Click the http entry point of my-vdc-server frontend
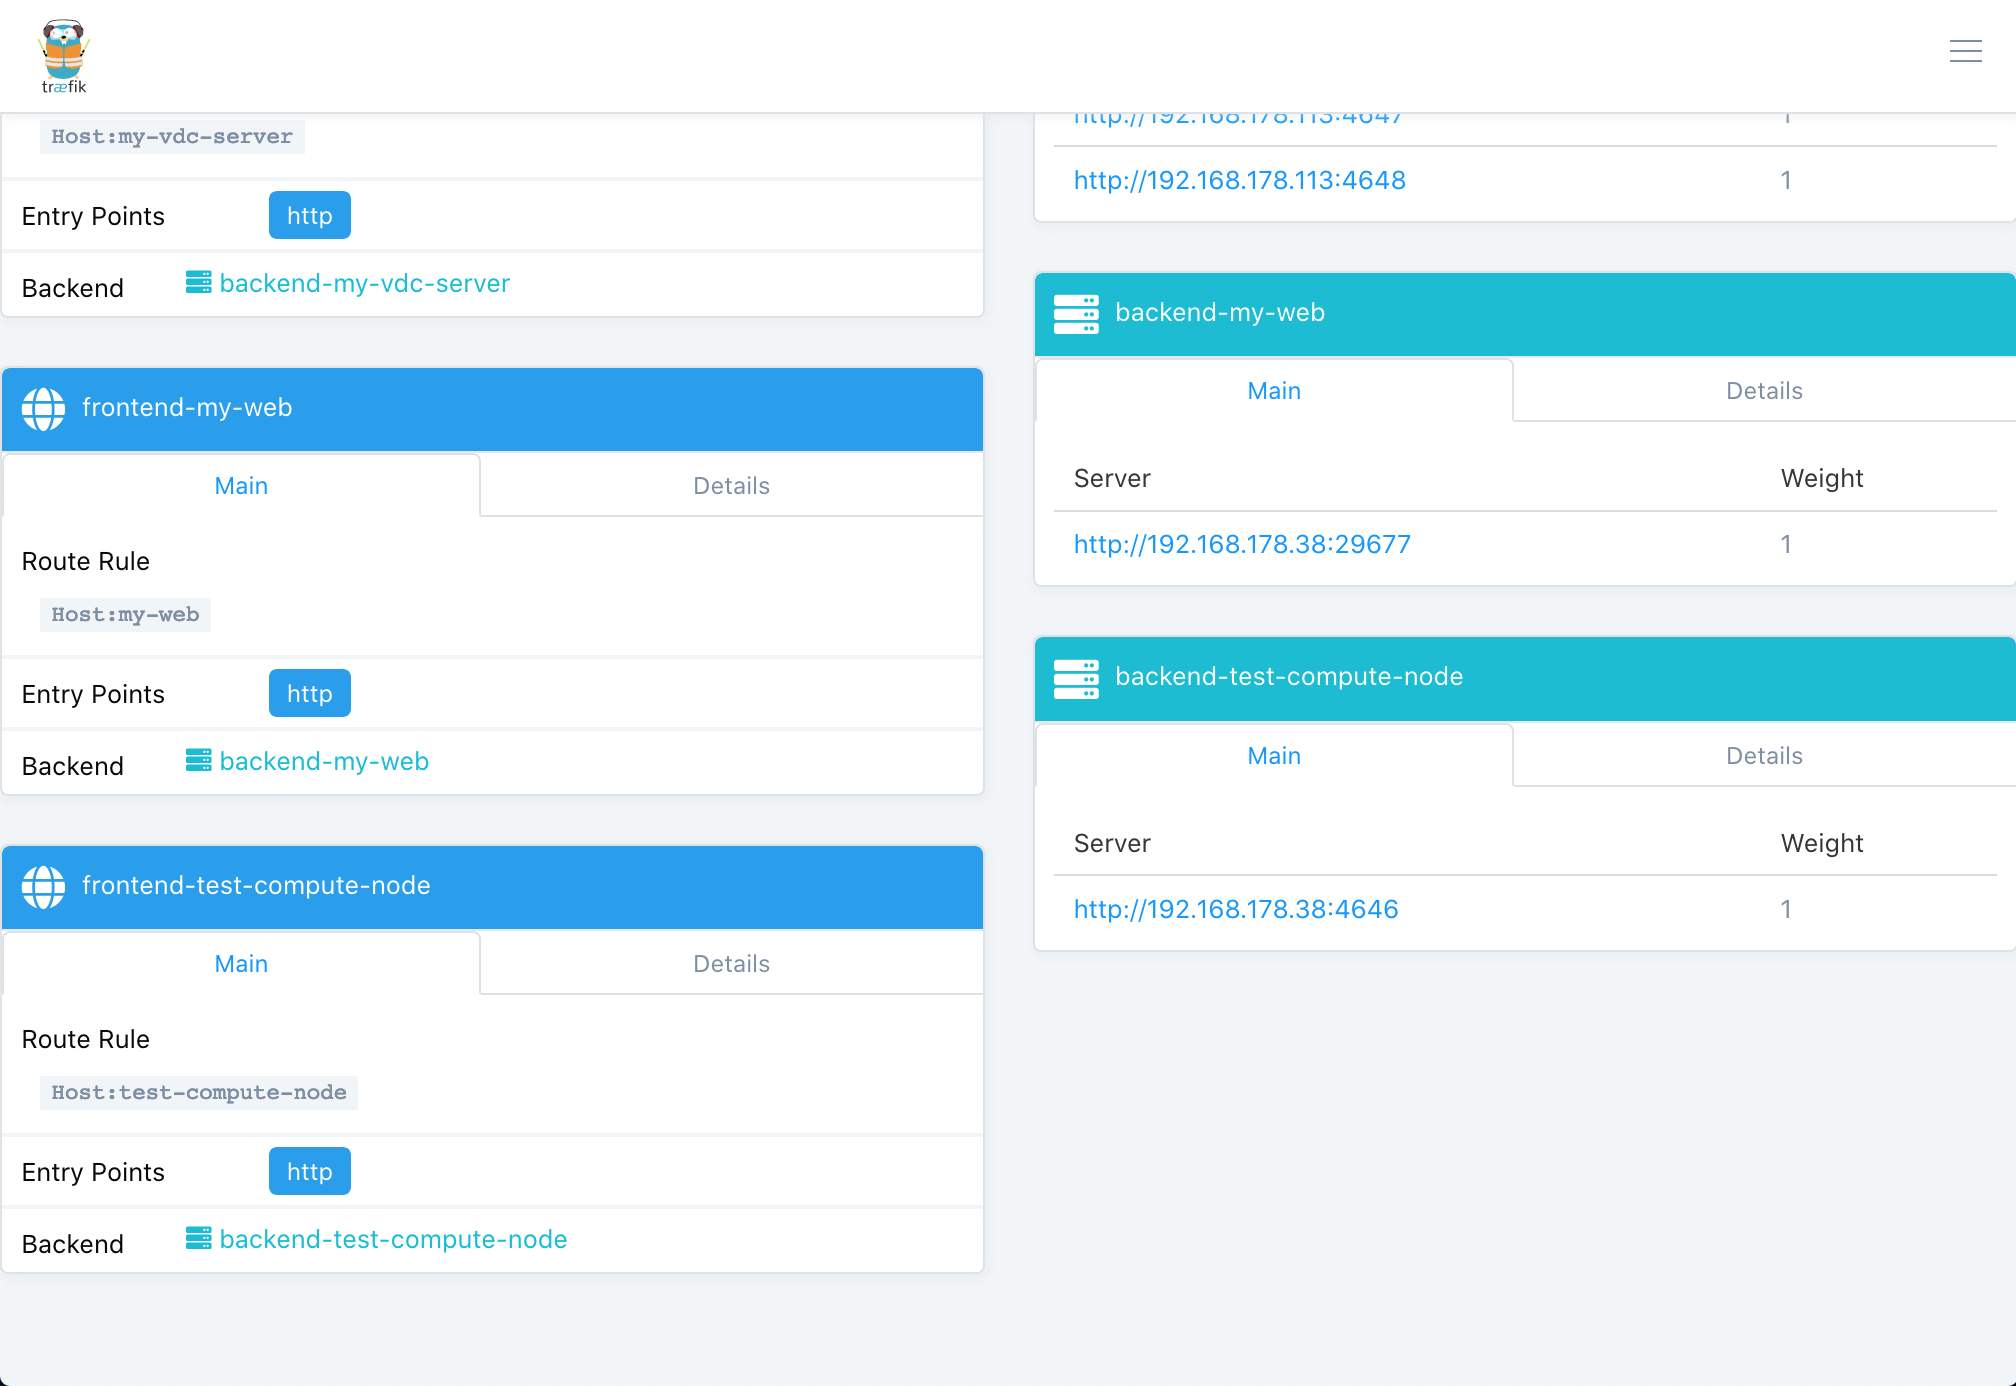This screenshot has width=2016, height=1386. click(x=309, y=215)
